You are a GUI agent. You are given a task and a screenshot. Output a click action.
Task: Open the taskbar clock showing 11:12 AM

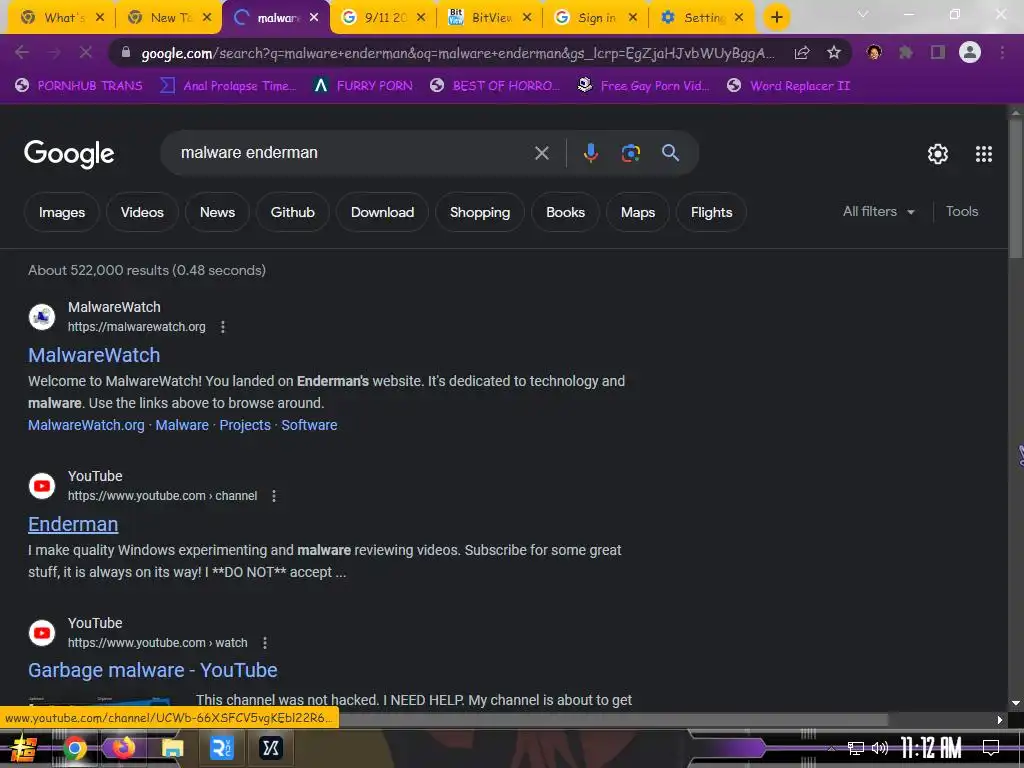pos(931,748)
